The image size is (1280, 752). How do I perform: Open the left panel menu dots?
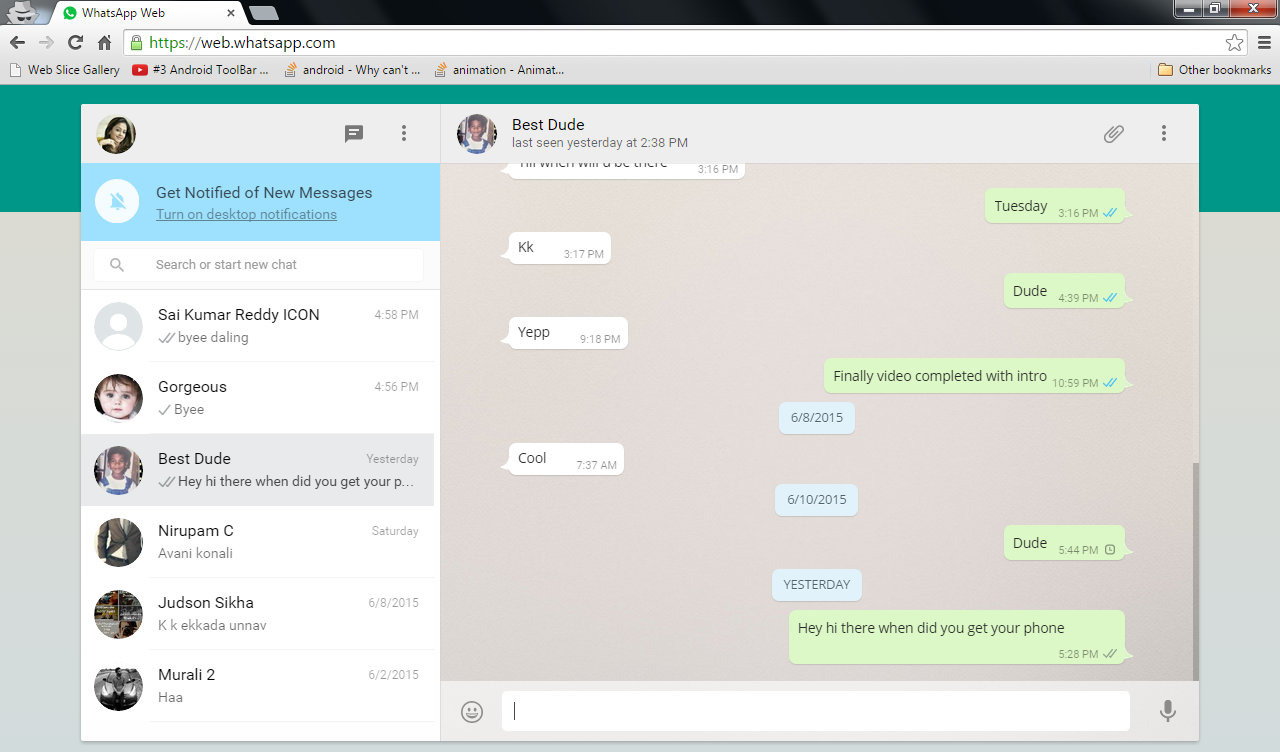tap(404, 133)
